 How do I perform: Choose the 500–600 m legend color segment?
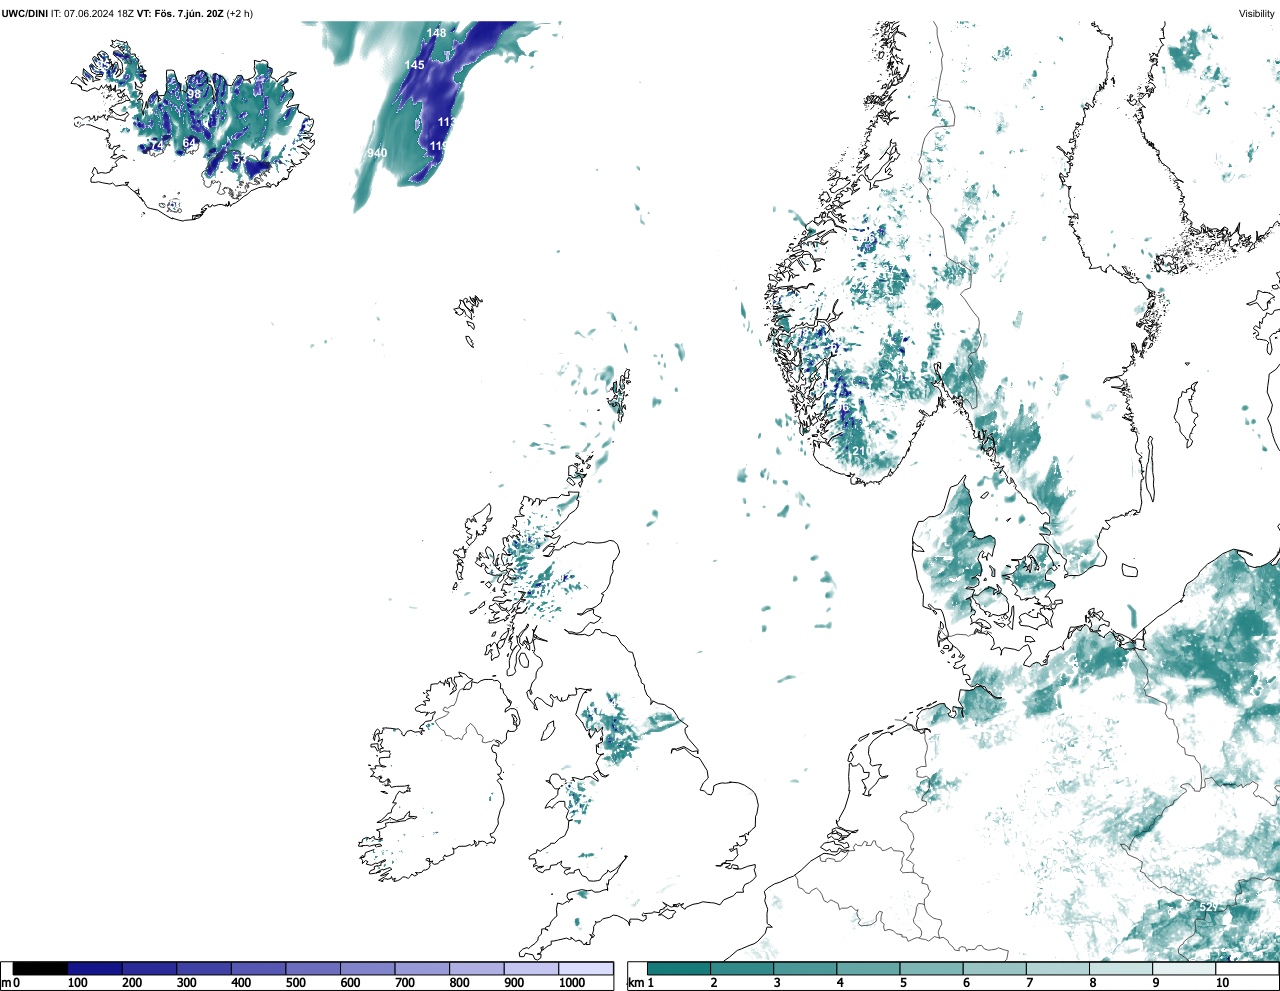[313, 969]
